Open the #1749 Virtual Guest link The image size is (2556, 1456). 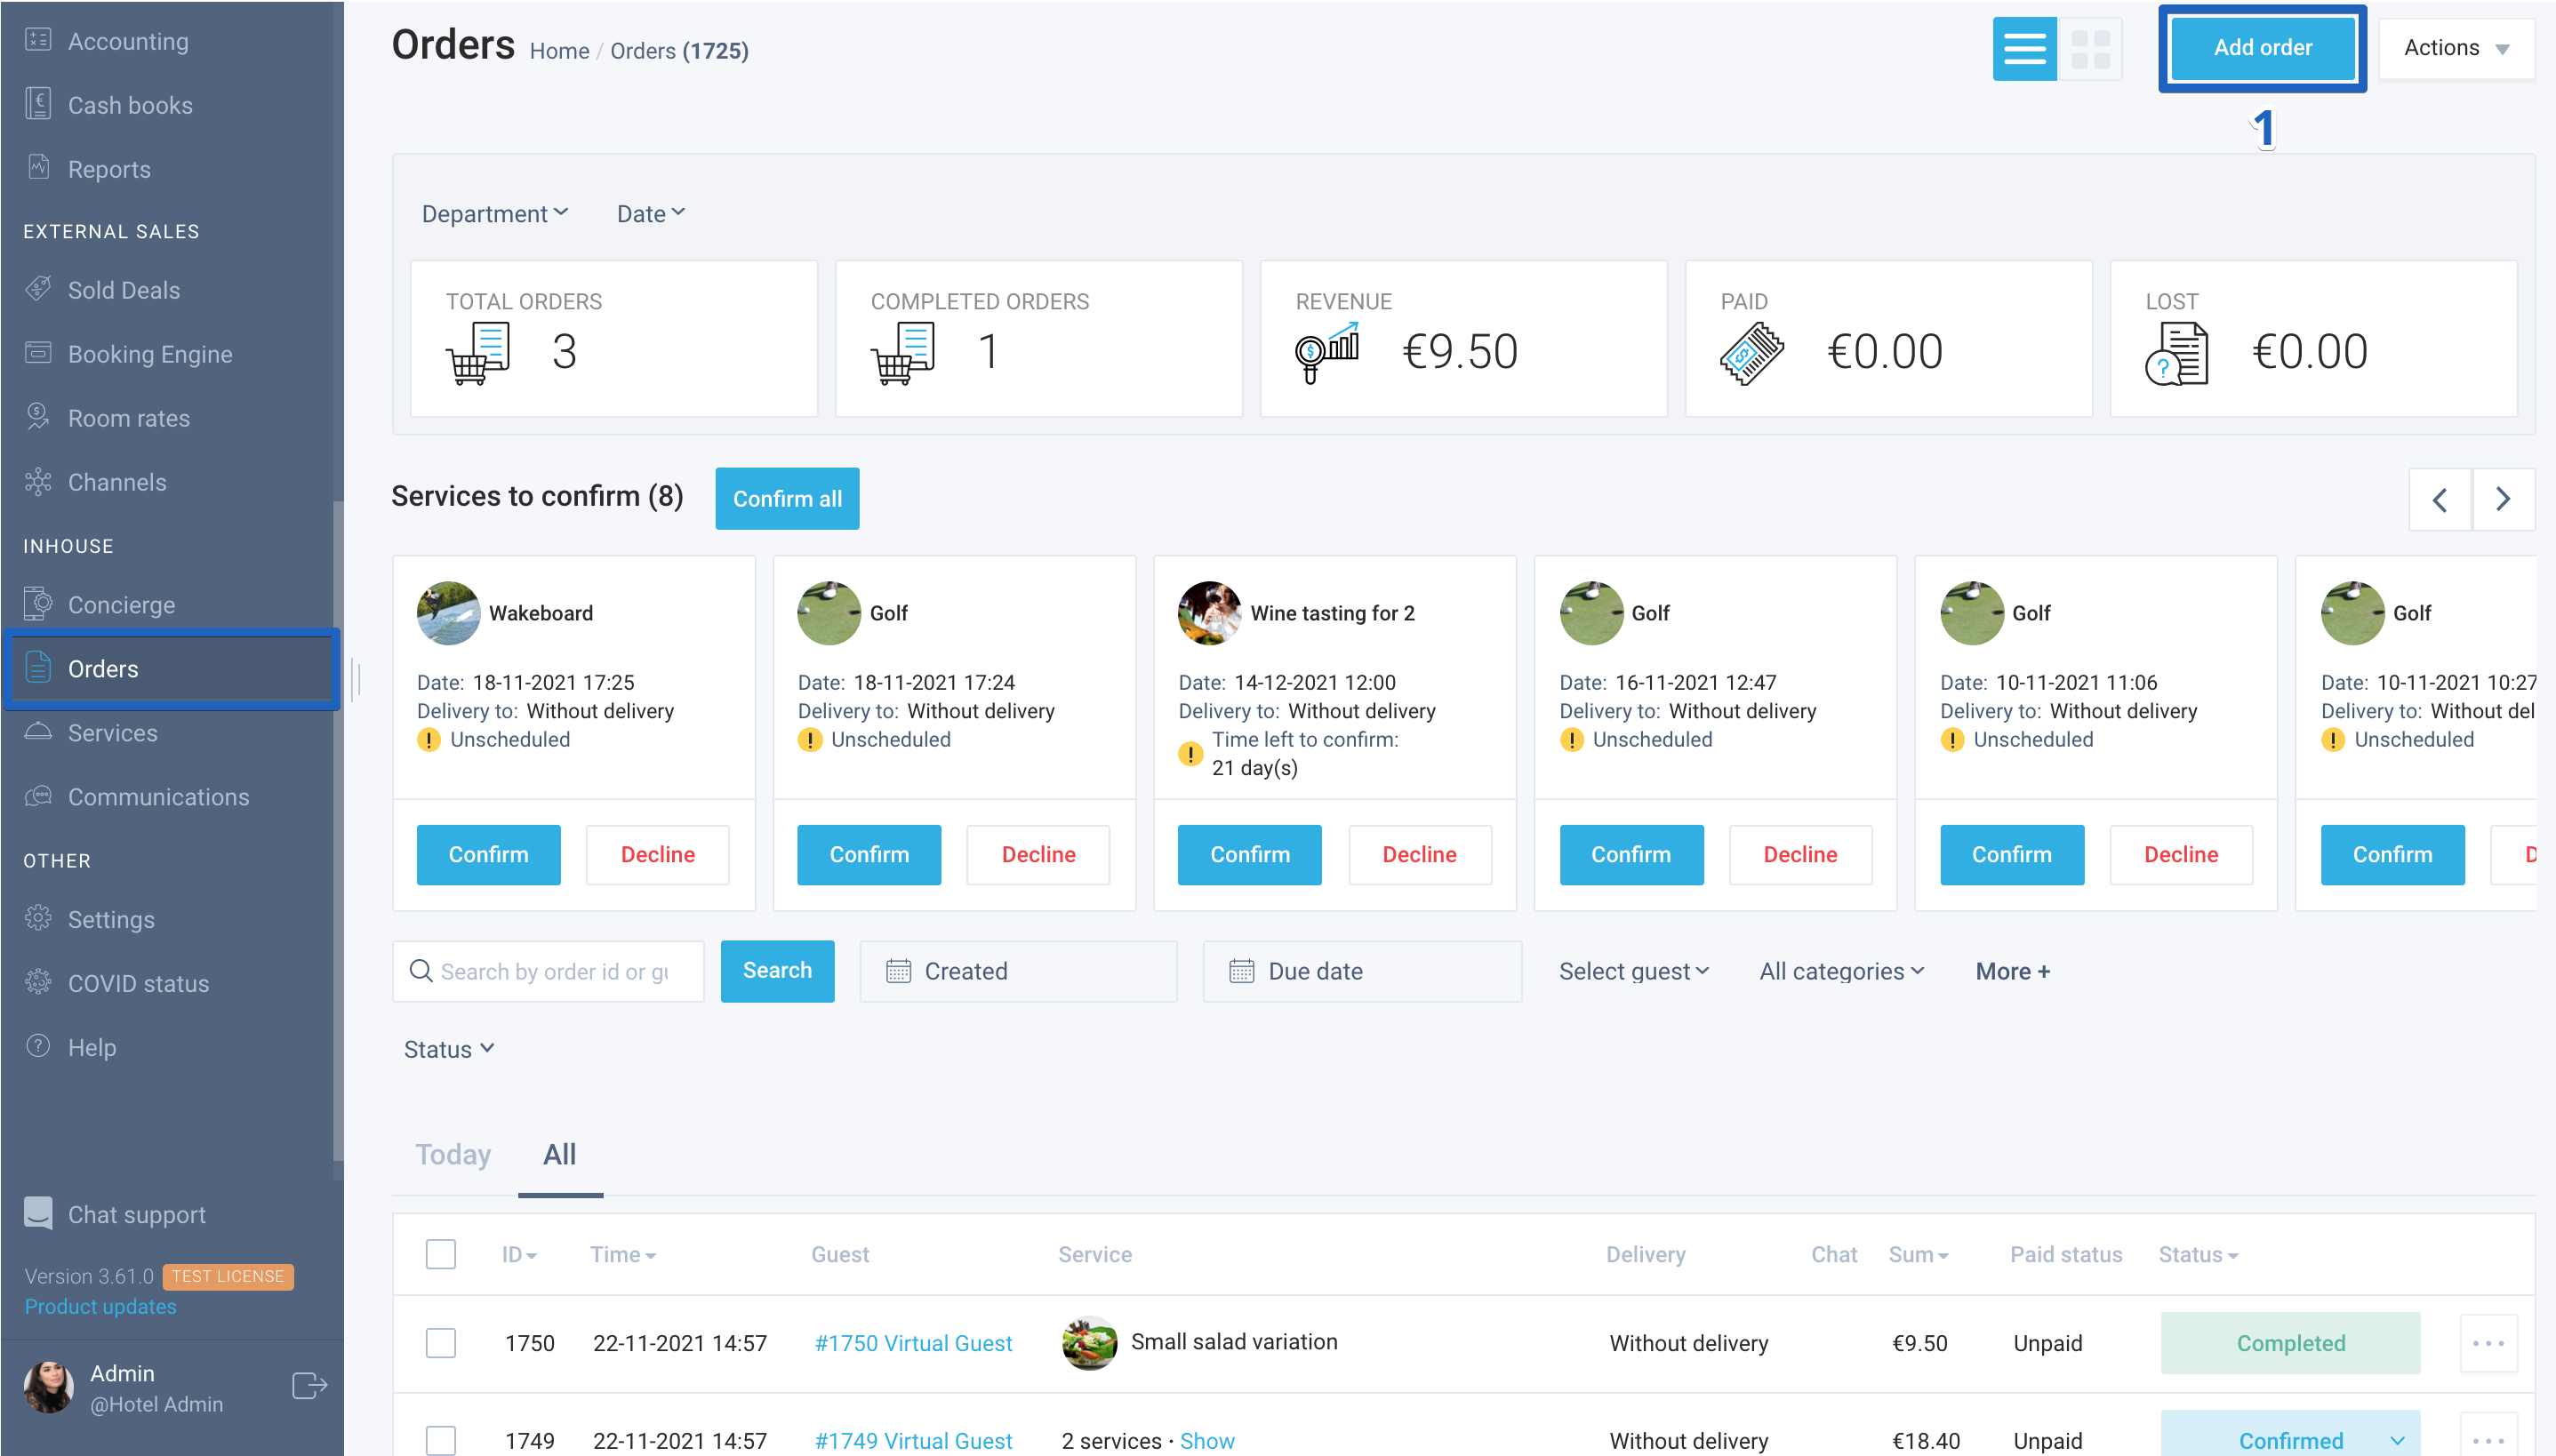[x=913, y=1441]
